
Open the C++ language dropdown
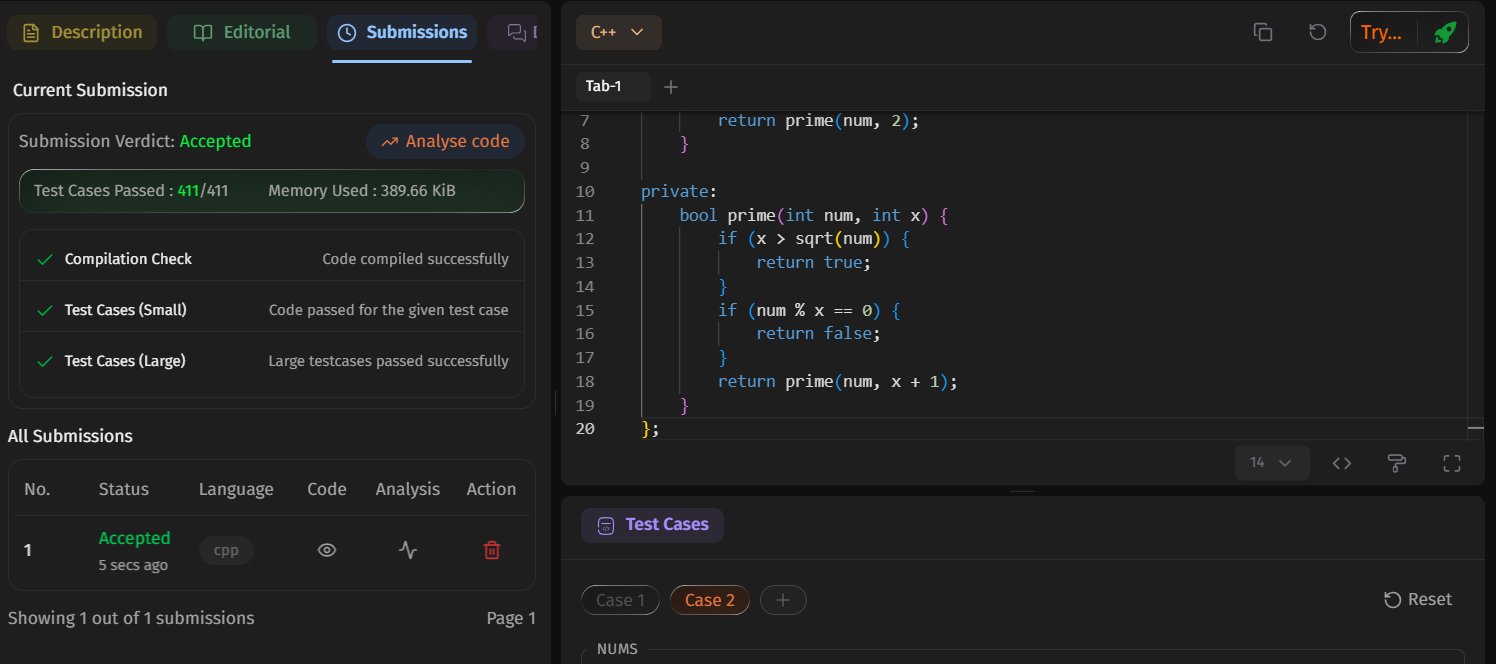tap(618, 32)
